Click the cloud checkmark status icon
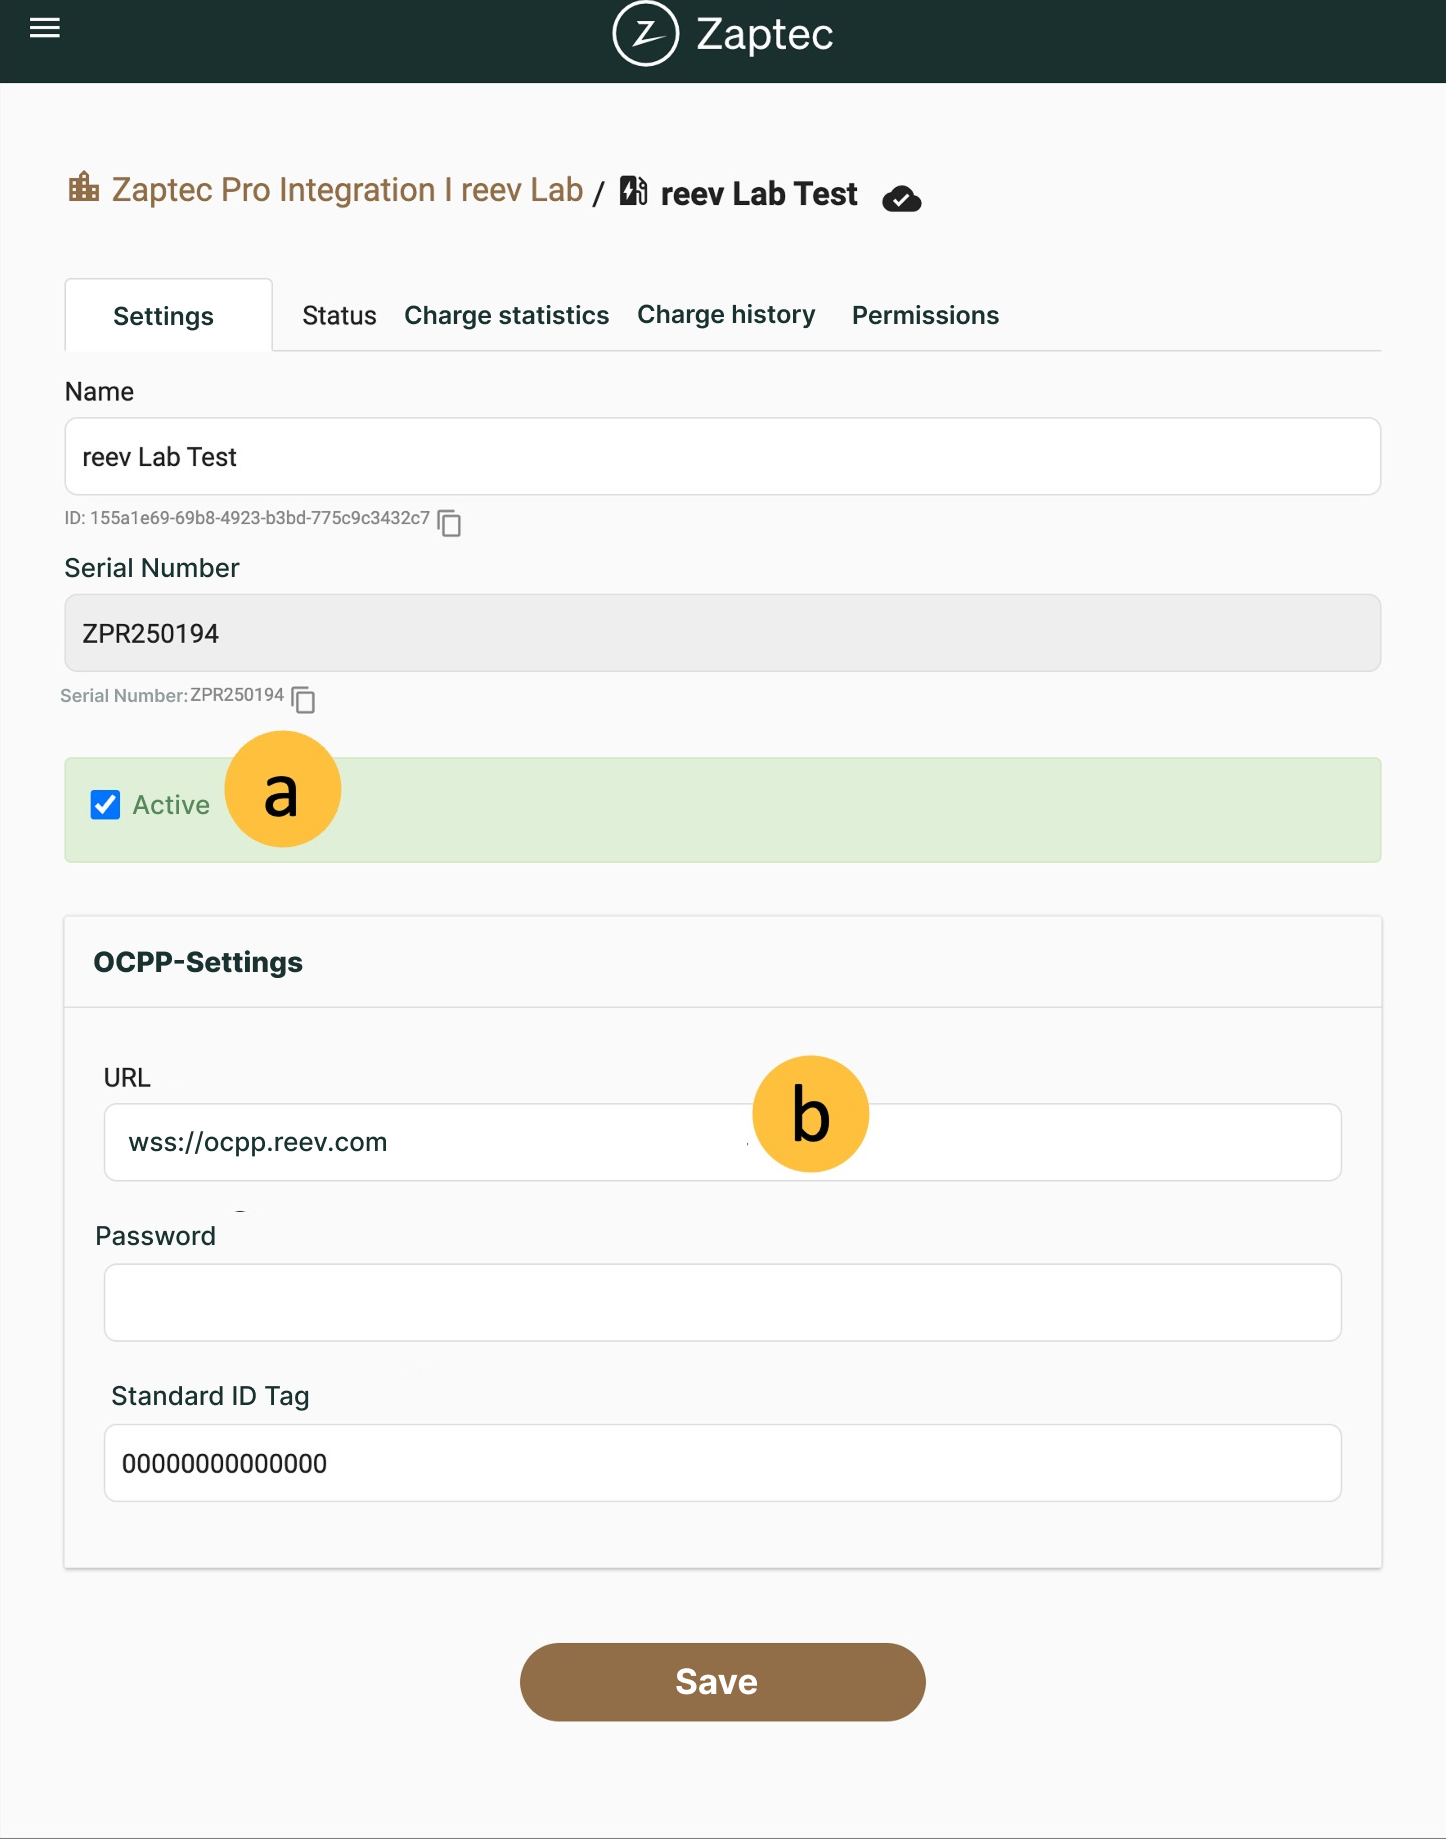The image size is (1446, 1839). tap(901, 199)
